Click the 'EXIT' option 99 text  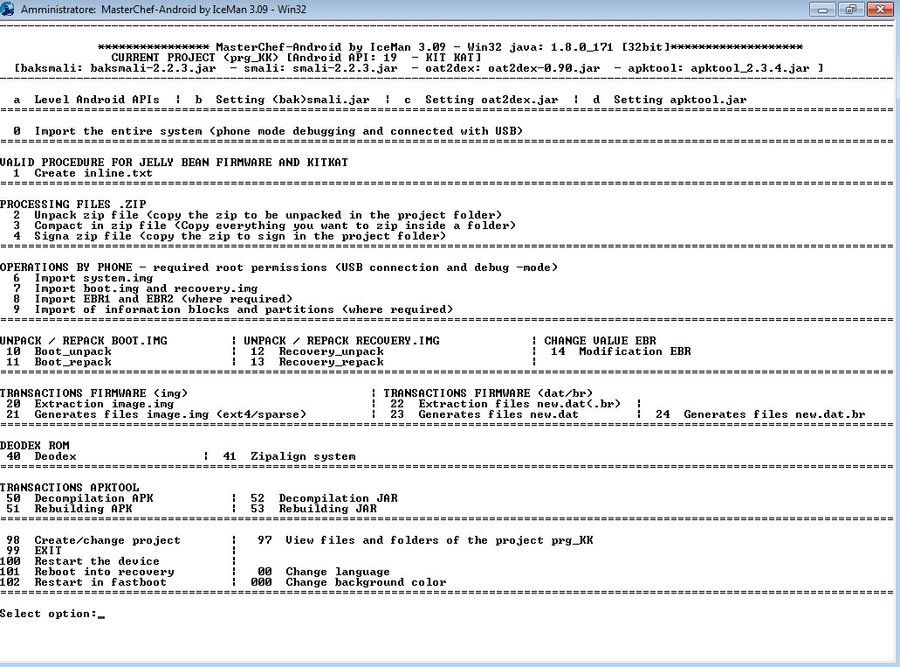click(48, 550)
